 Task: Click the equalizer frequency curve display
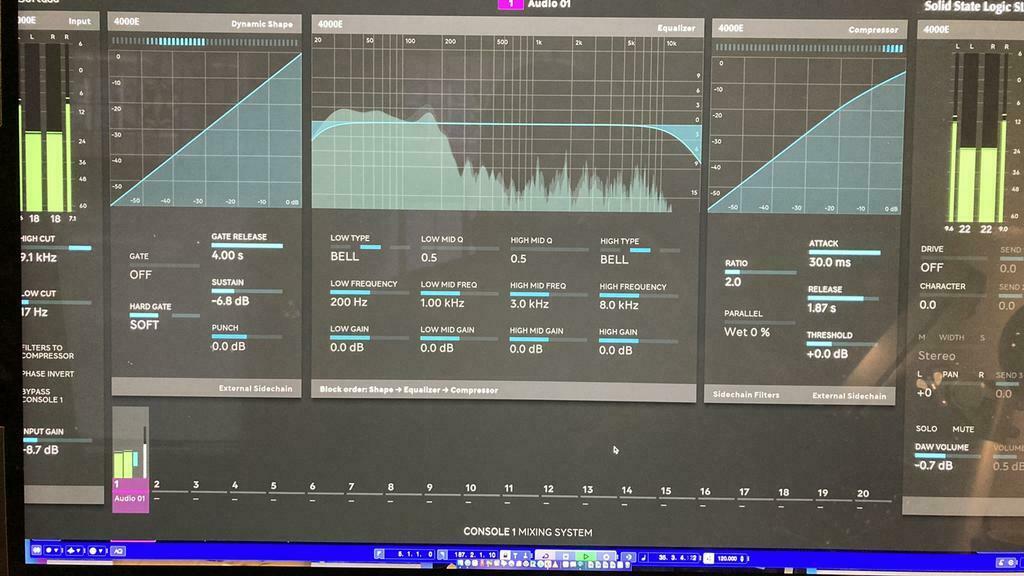click(507, 122)
